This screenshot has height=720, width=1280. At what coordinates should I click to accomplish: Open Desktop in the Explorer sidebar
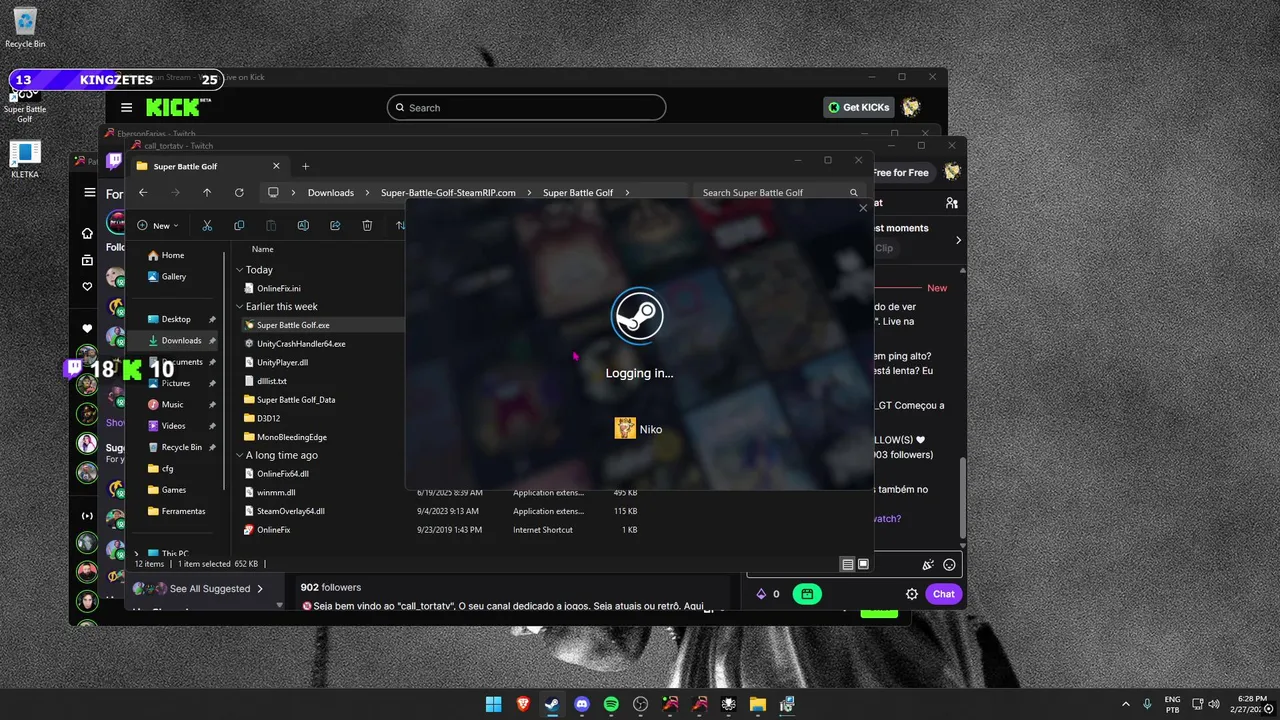(176, 319)
